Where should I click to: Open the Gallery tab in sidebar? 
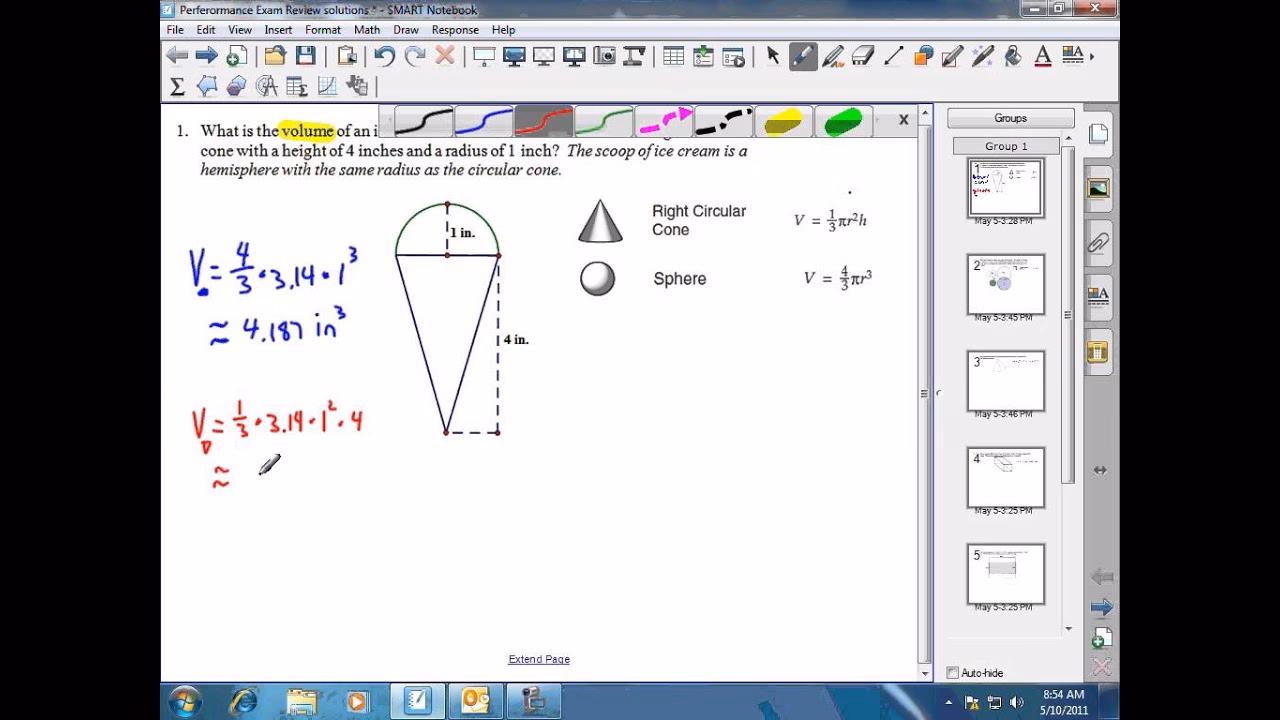click(1098, 189)
